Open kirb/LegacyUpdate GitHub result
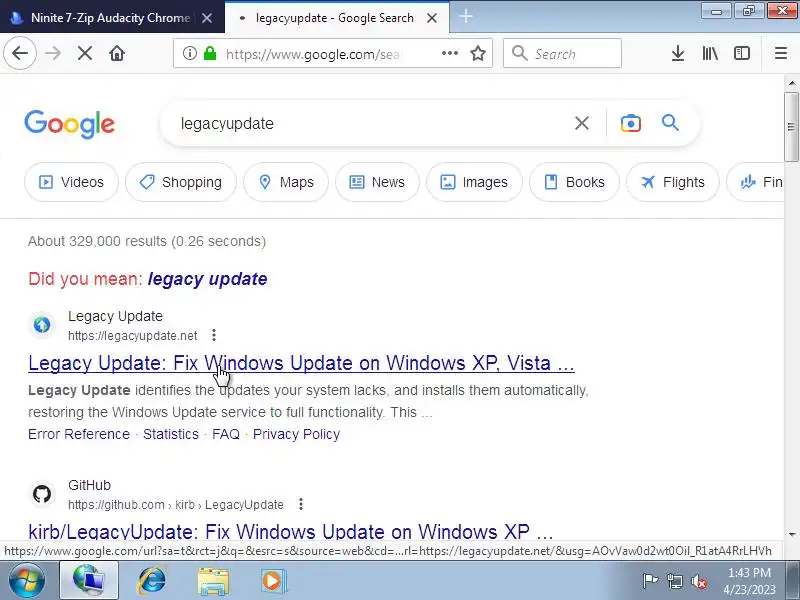This screenshot has height=600, width=800. [x=291, y=531]
